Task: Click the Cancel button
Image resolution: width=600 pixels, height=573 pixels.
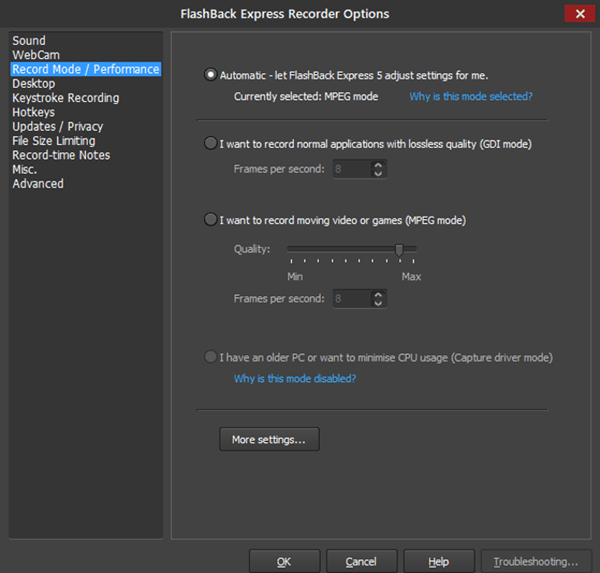Action: click(x=362, y=562)
